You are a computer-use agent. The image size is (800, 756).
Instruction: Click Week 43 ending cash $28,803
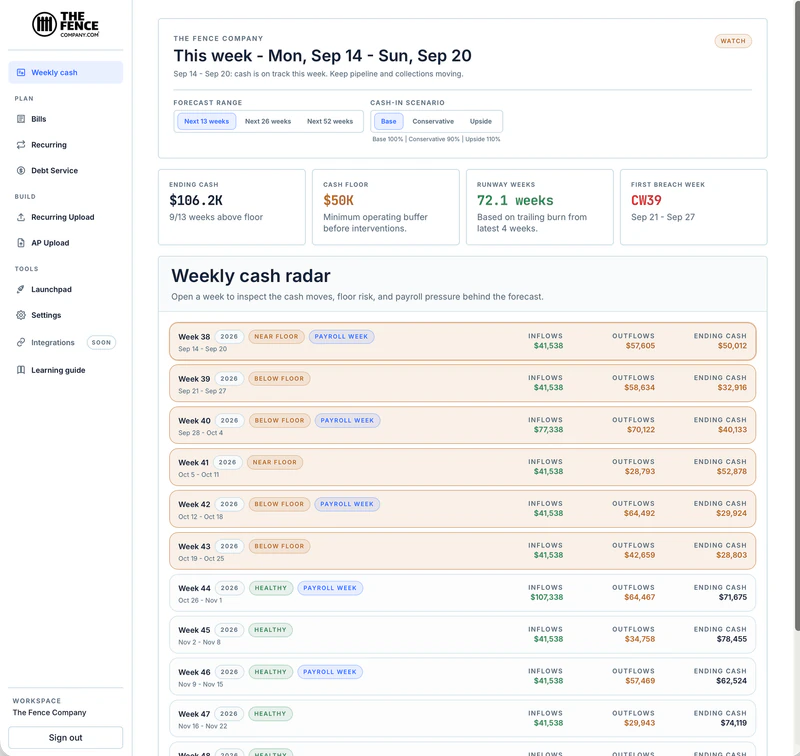pos(731,555)
